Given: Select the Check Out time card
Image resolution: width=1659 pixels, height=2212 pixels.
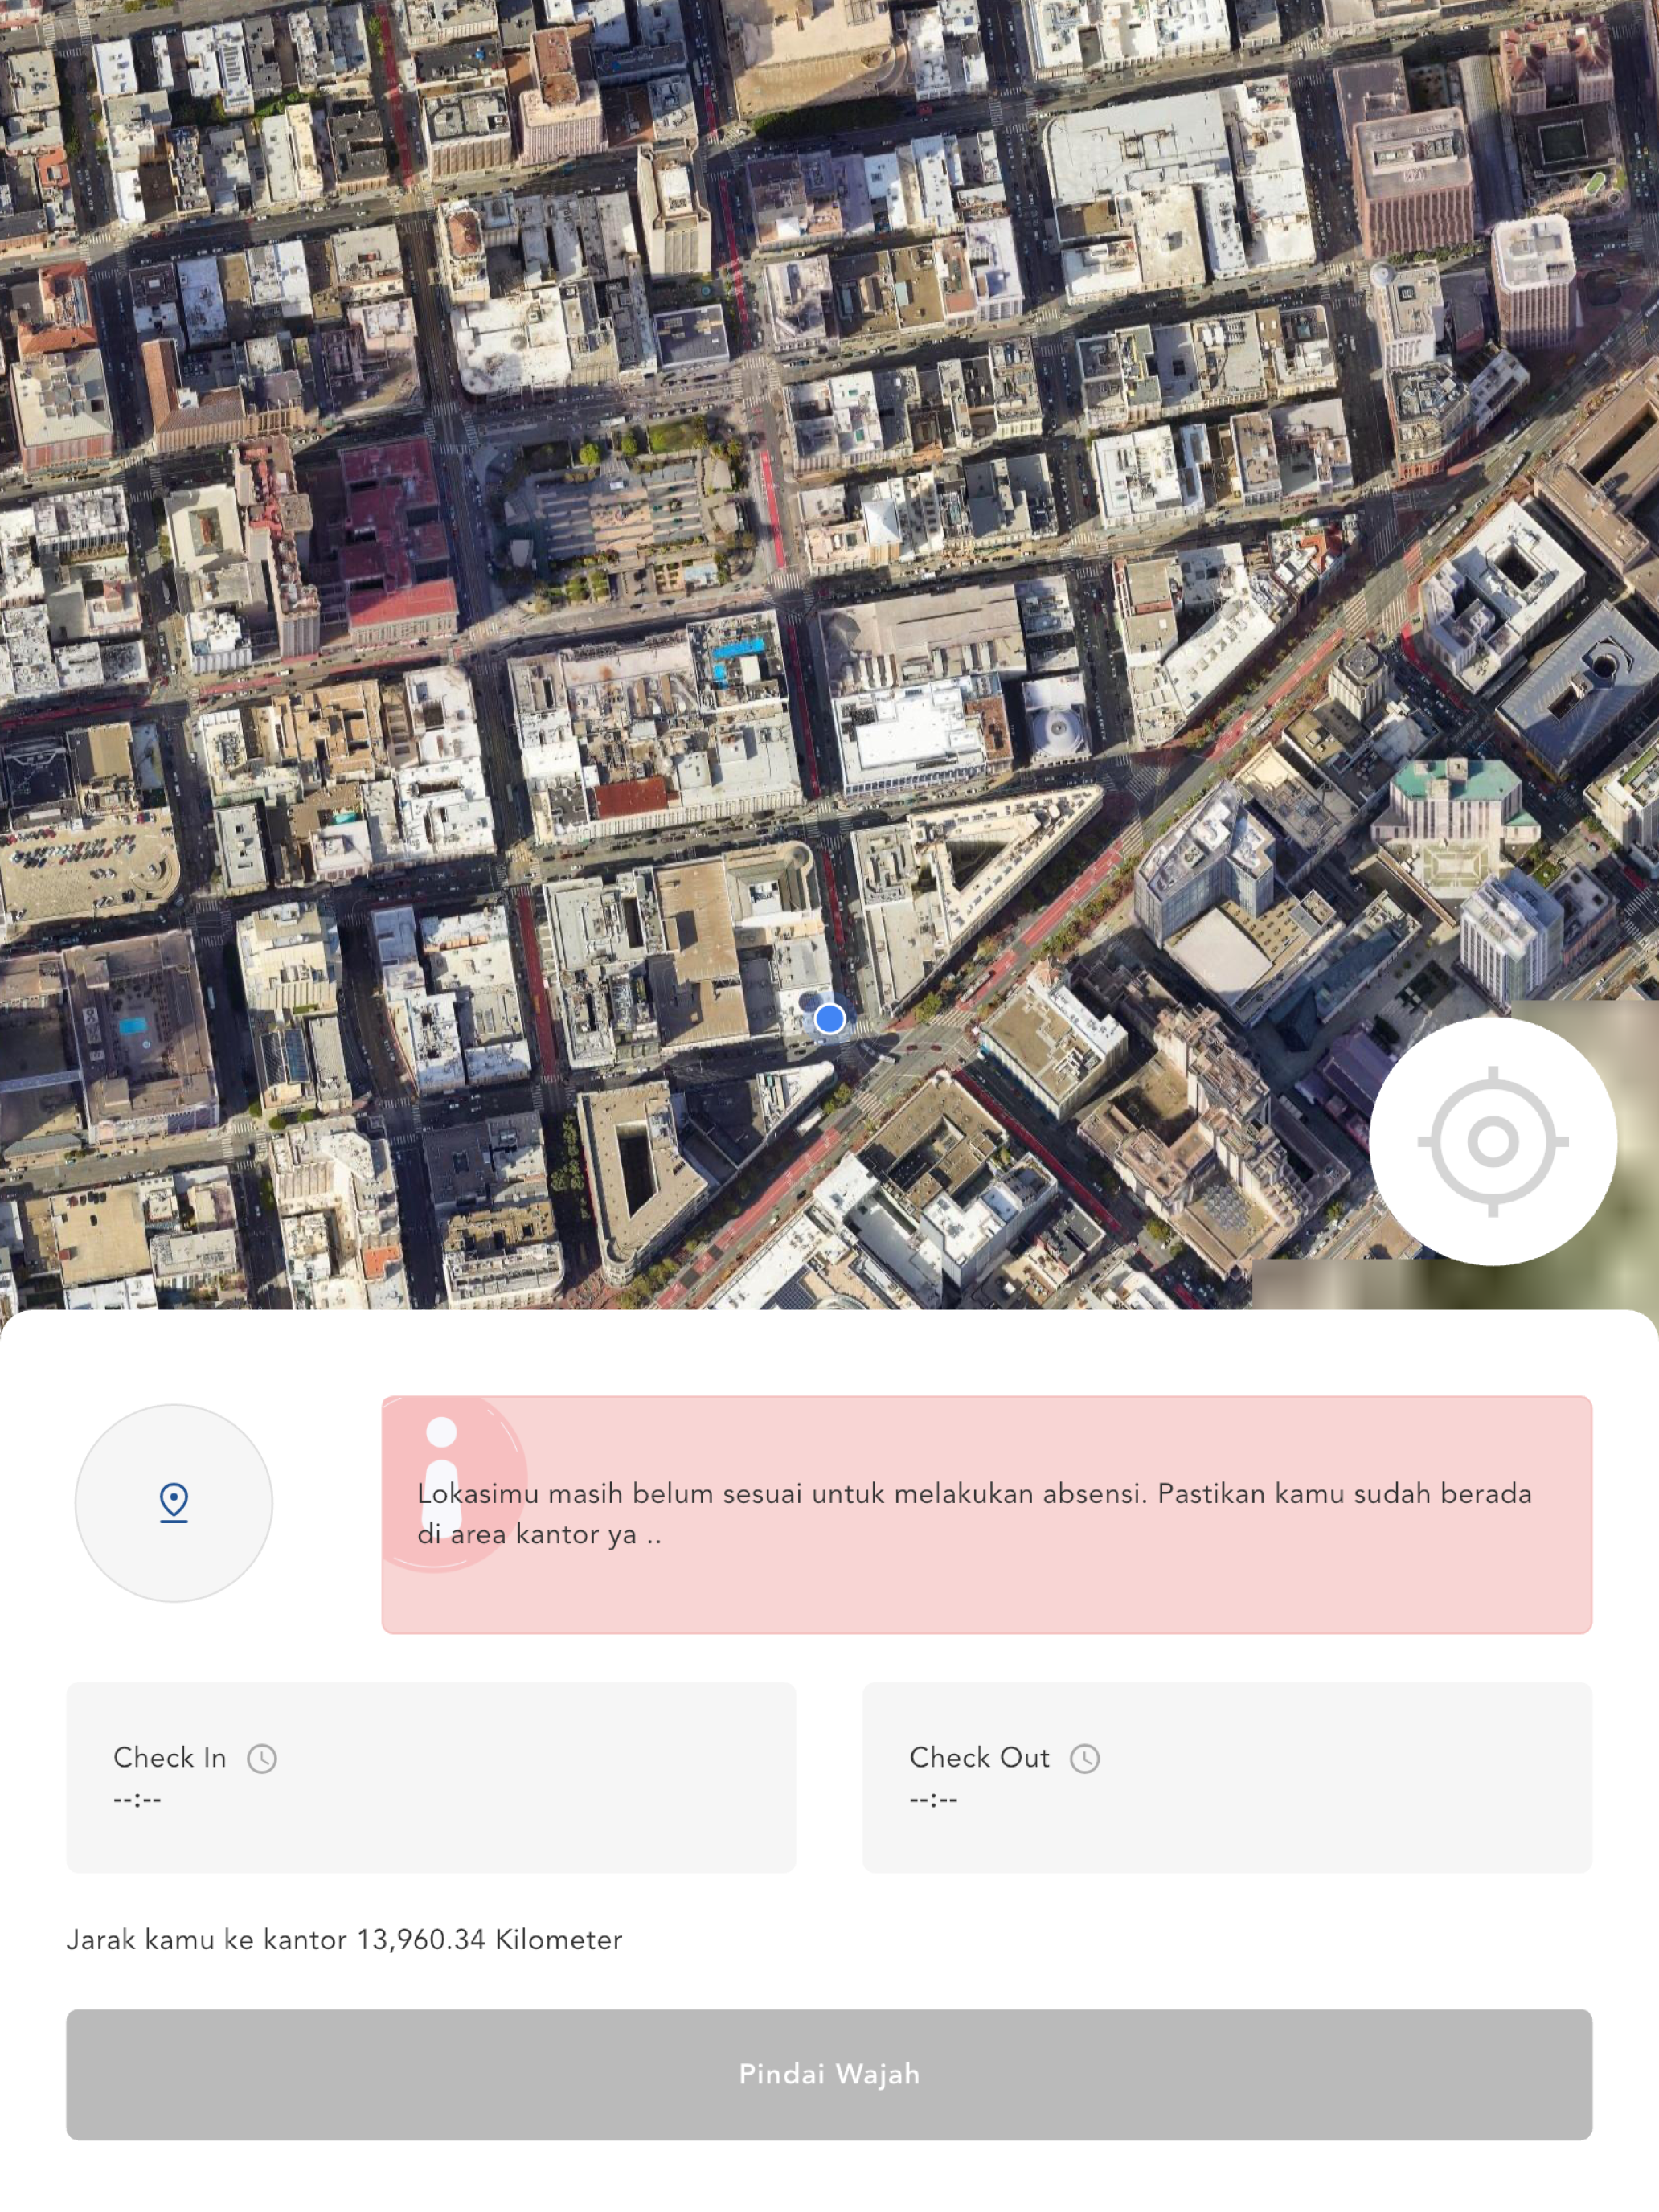Looking at the screenshot, I should click(1227, 1777).
